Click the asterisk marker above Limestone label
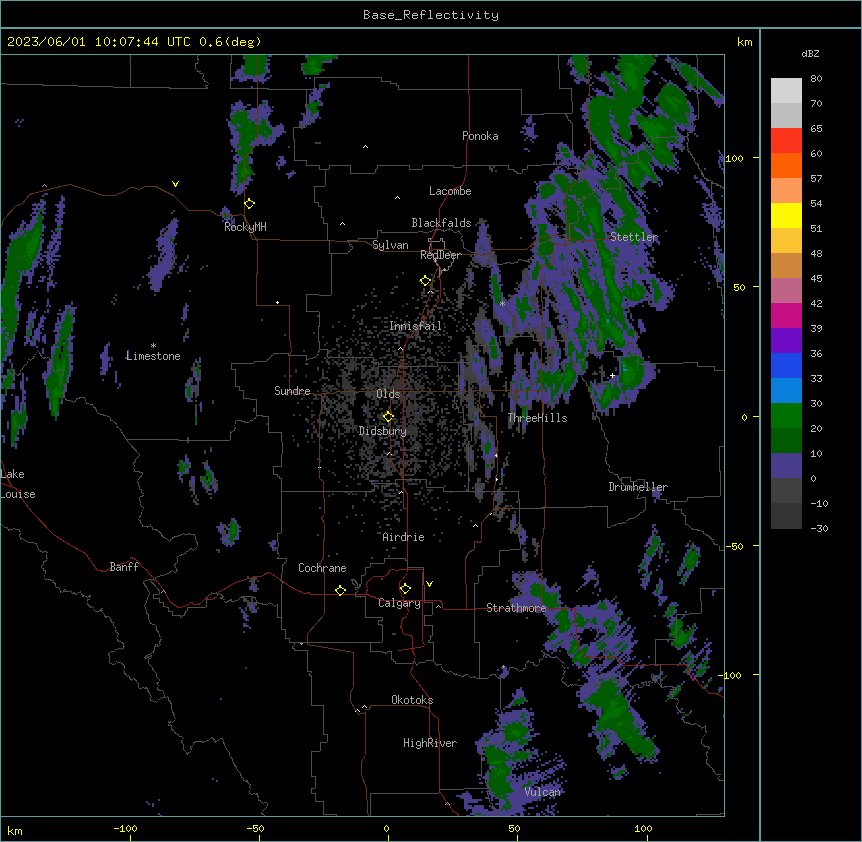This screenshot has height=842, width=862. pyautogui.click(x=153, y=346)
